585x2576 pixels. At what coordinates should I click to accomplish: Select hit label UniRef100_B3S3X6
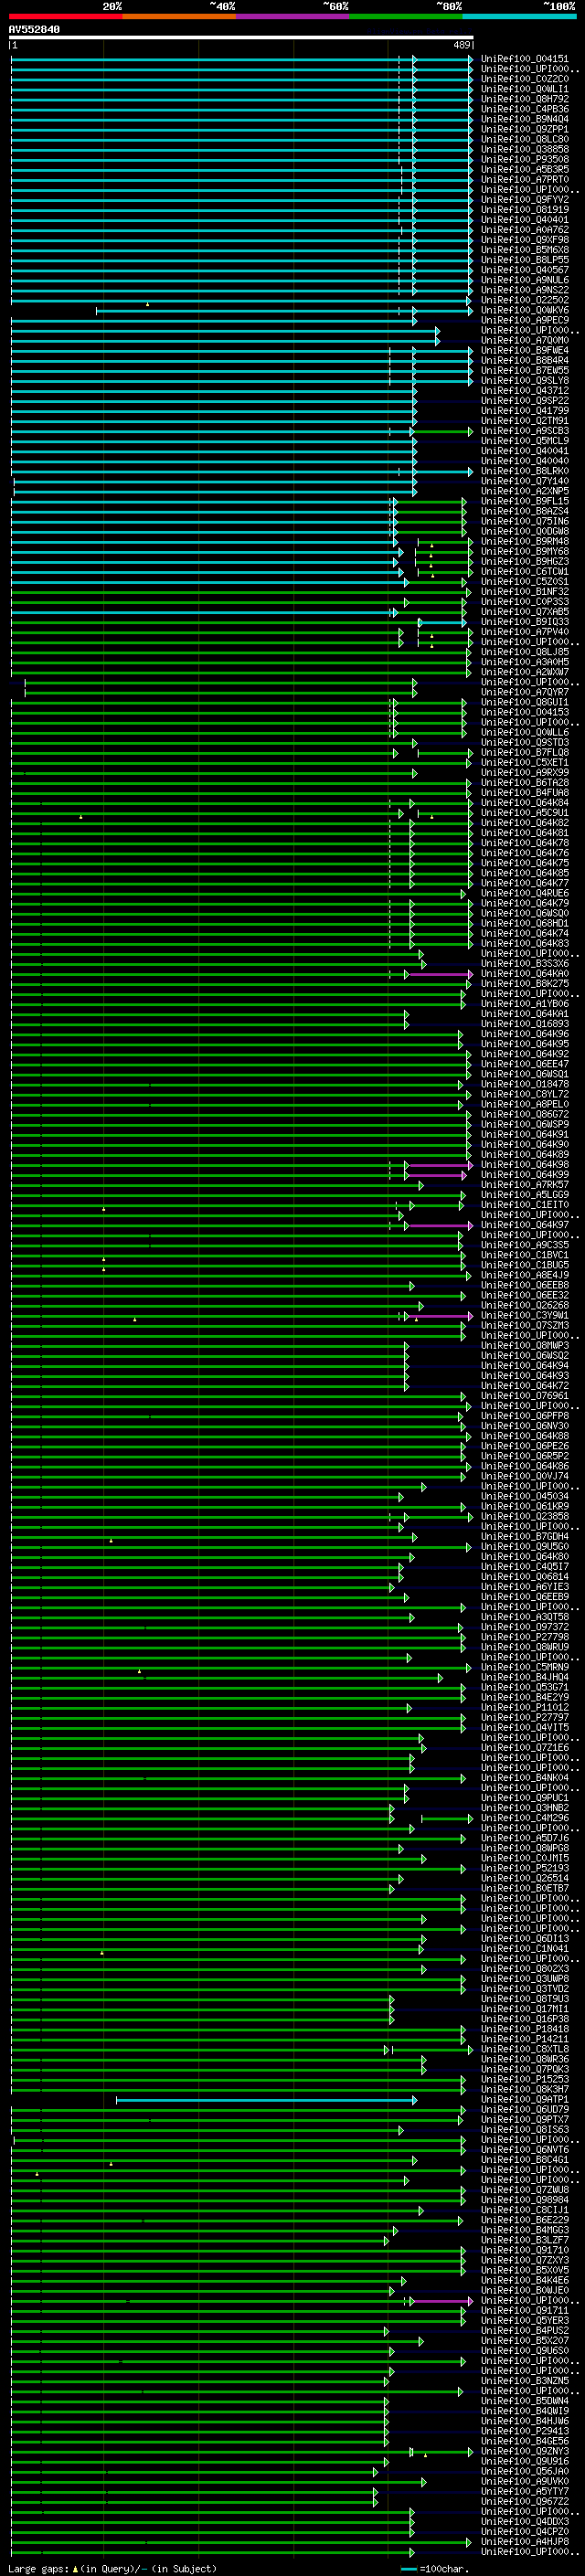click(x=525, y=963)
